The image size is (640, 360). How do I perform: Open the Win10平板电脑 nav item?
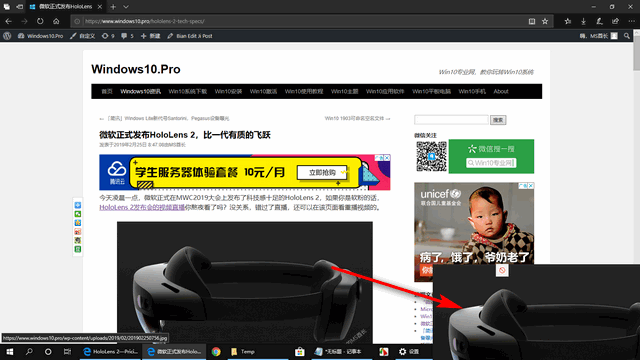pos(431,91)
